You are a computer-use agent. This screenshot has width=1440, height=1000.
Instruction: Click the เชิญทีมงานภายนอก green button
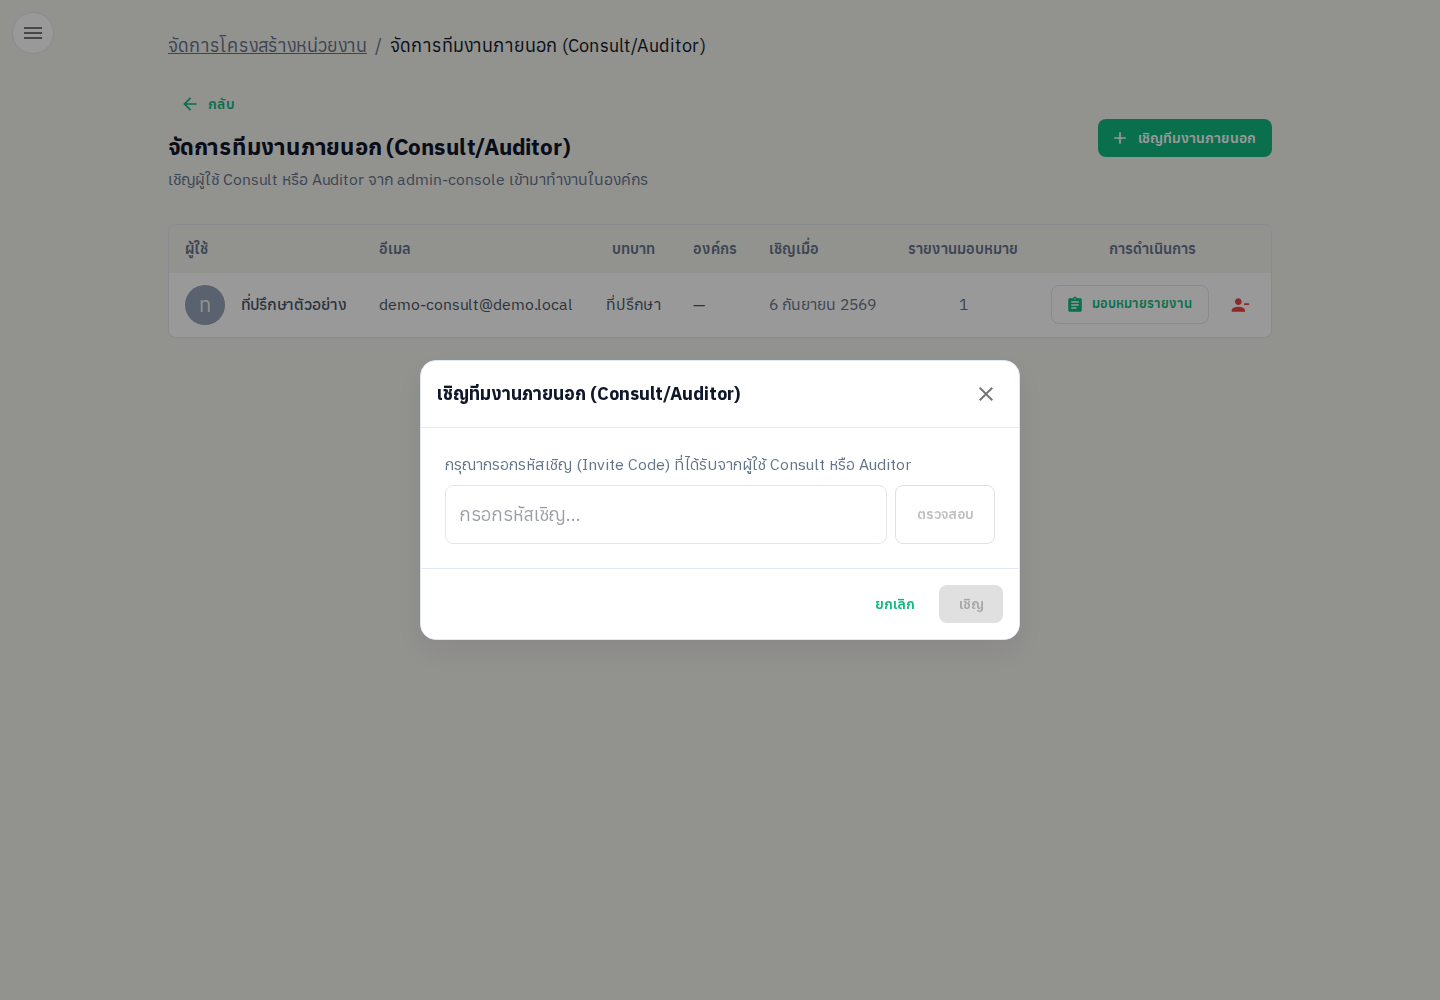tap(1185, 138)
